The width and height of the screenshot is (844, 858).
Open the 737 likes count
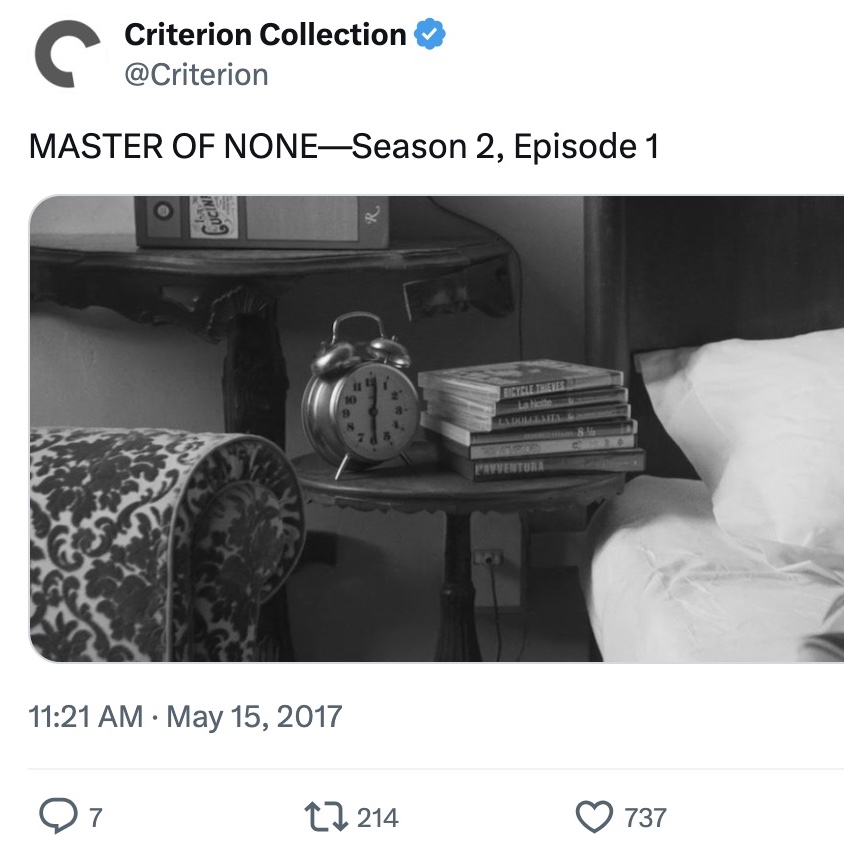[646, 818]
